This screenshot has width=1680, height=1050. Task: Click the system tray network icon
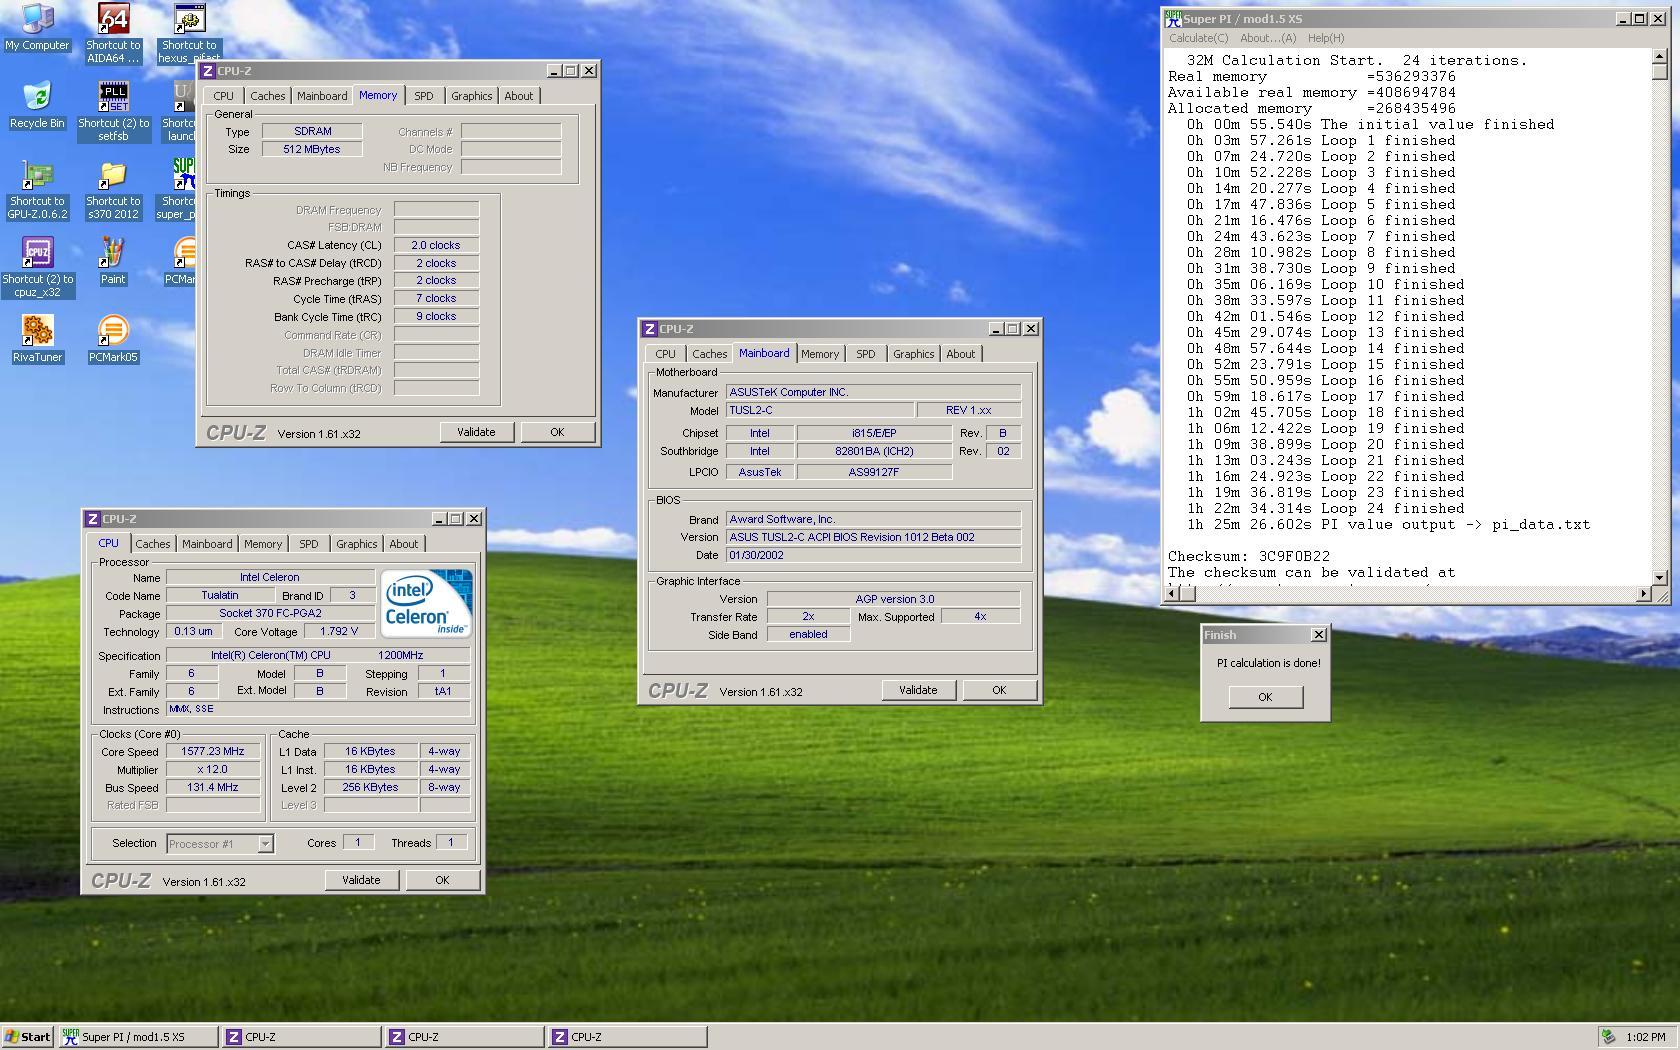[1608, 1037]
